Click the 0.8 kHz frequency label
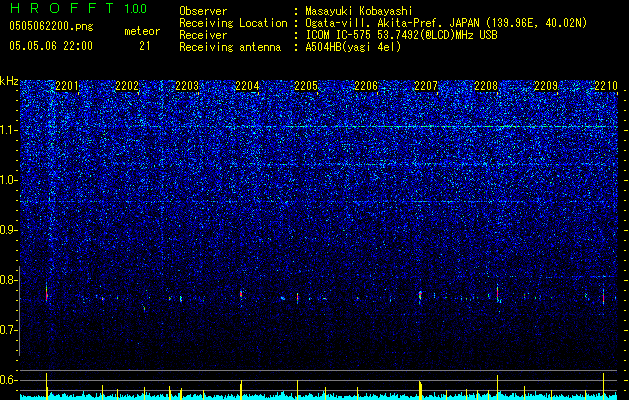The width and height of the screenshot is (629, 400). 8,280
